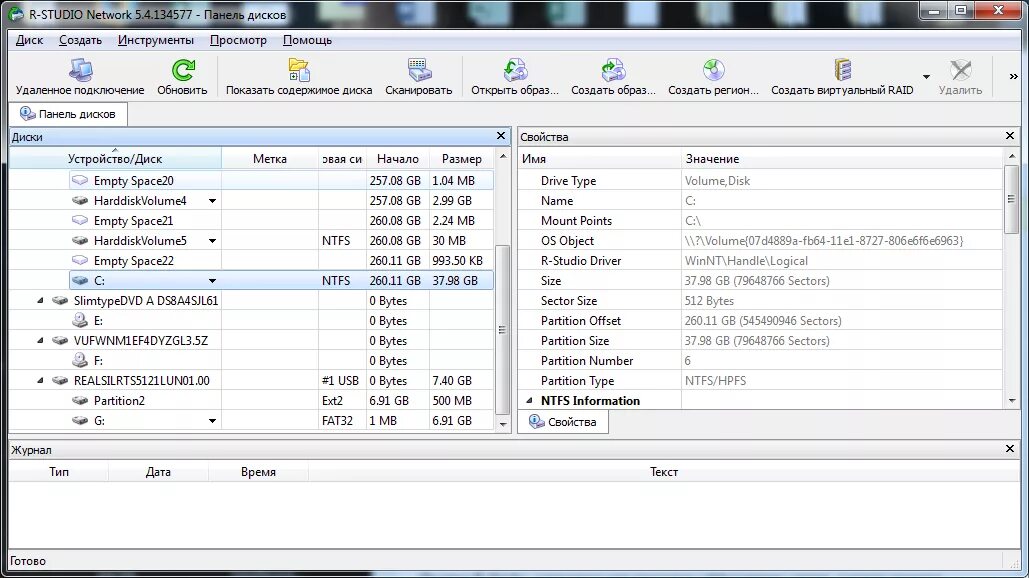
Task: Click the HarddiskVolume5 drive icon
Action: click(80, 241)
